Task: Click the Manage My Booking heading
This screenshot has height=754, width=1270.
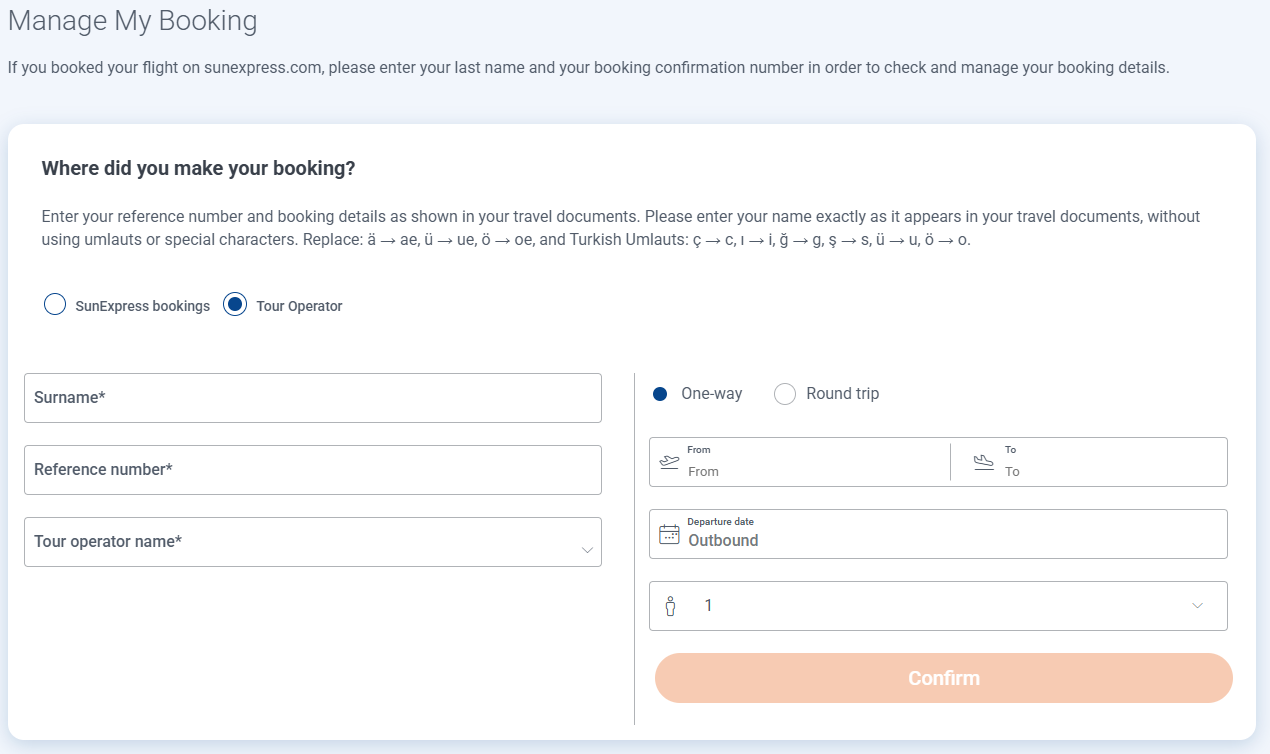Action: (132, 21)
